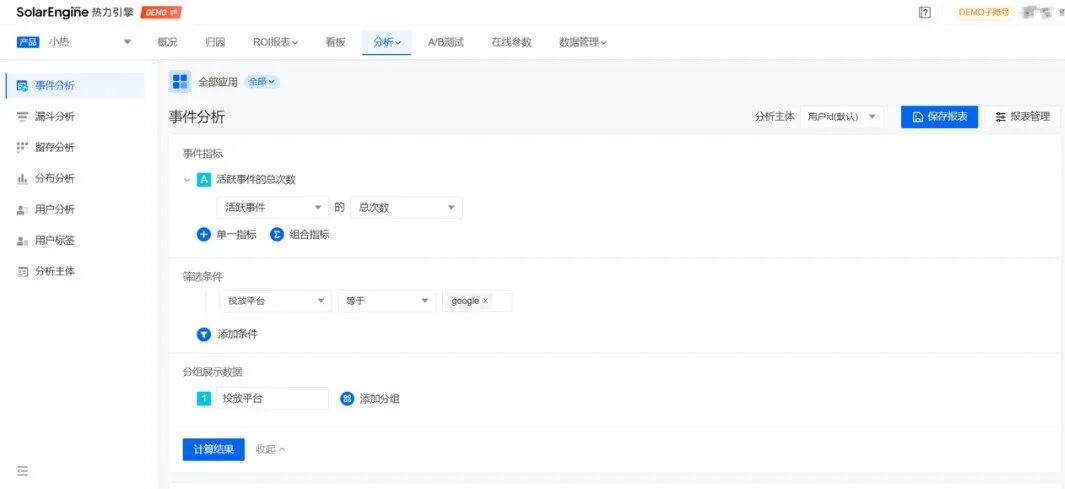Viewport: 1065px width, 489px height.
Task: Collapse the sidebar with hamburger icon
Action: pos(22,471)
